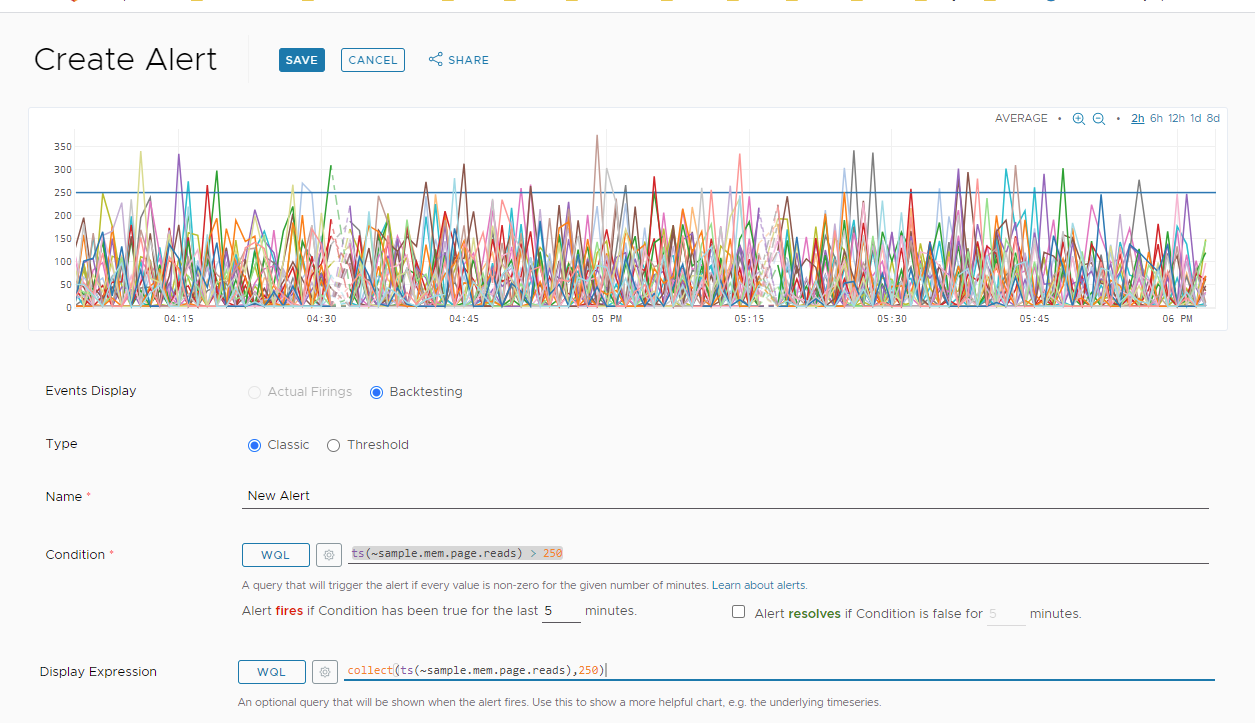Image resolution: width=1255 pixels, height=723 pixels.
Task: Open Condition query settings gear icon
Action: [x=328, y=554]
